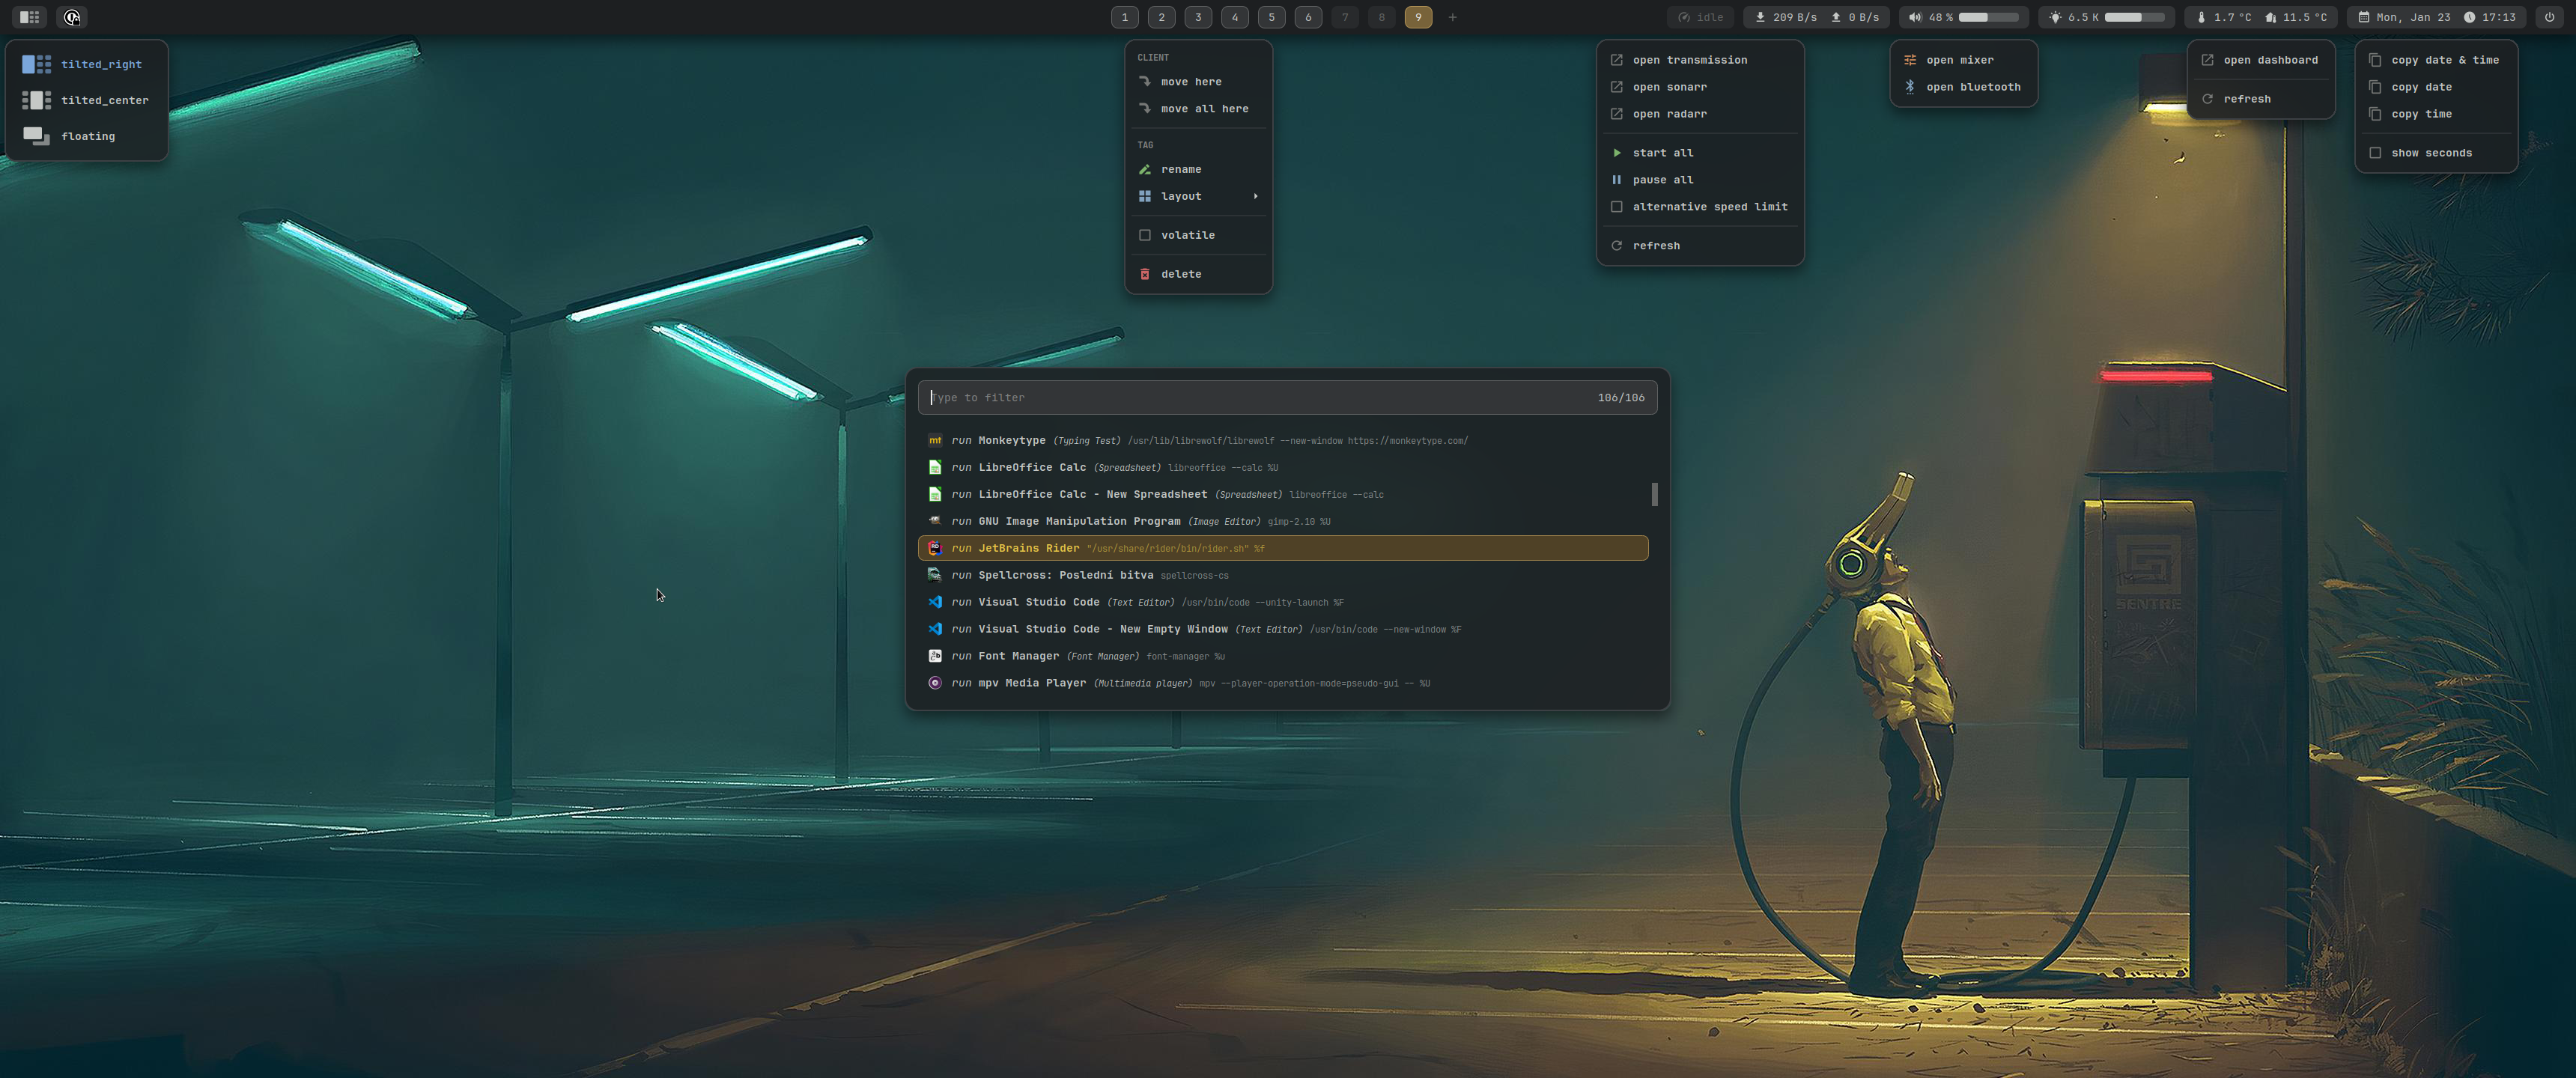The image size is (2576, 1078).
Task: Select the tilted_center layout icon
Action: click(37, 100)
